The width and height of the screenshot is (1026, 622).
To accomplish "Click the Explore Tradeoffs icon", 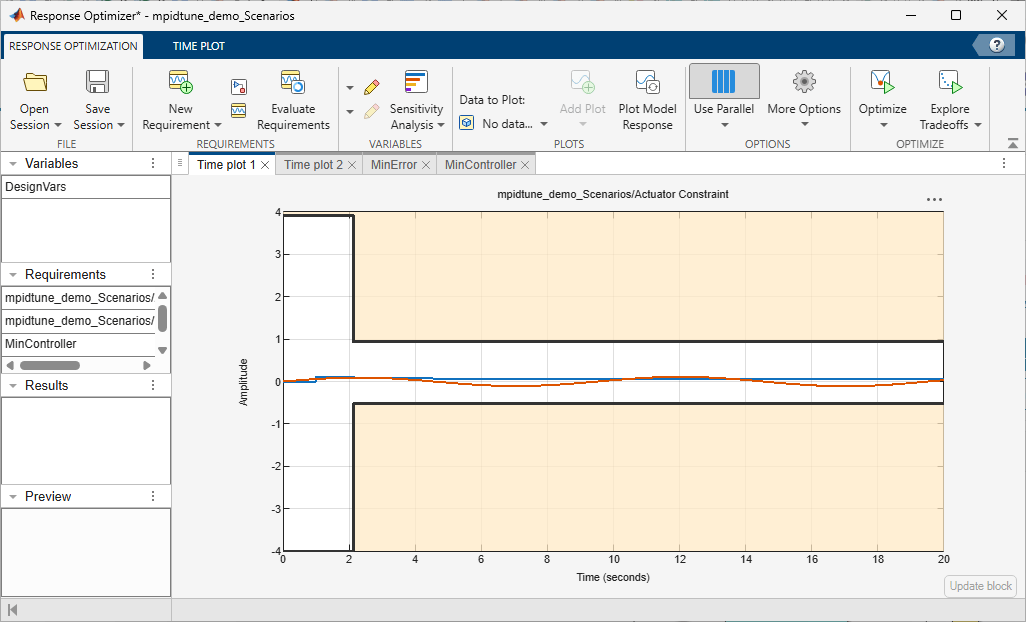I will click(x=950, y=82).
